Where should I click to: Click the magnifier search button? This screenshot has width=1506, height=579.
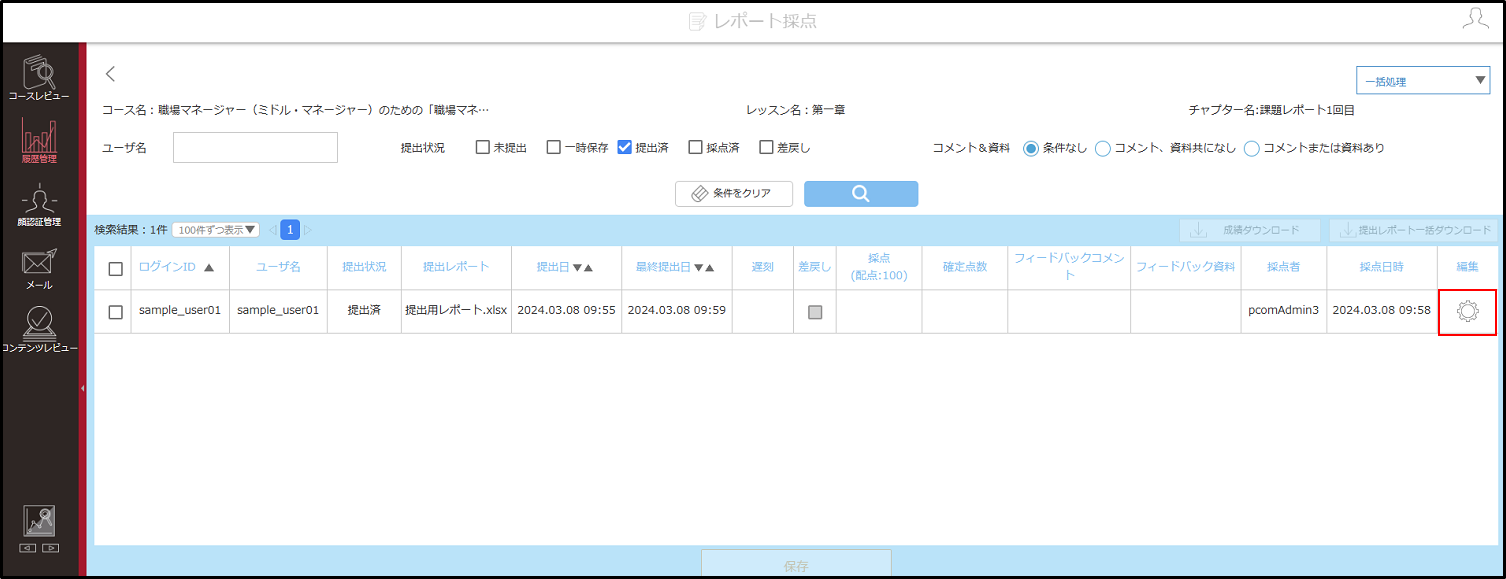coord(861,194)
